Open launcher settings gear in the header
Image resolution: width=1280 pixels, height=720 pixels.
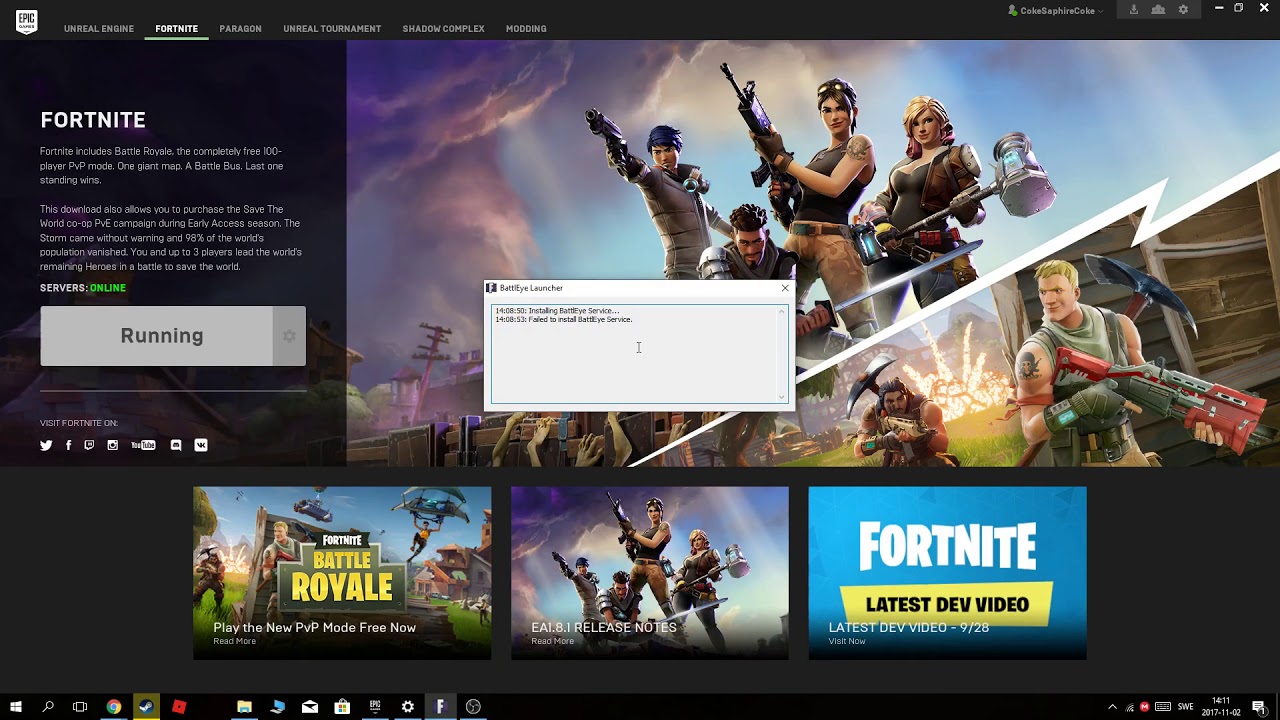pyautogui.click(x=1183, y=9)
